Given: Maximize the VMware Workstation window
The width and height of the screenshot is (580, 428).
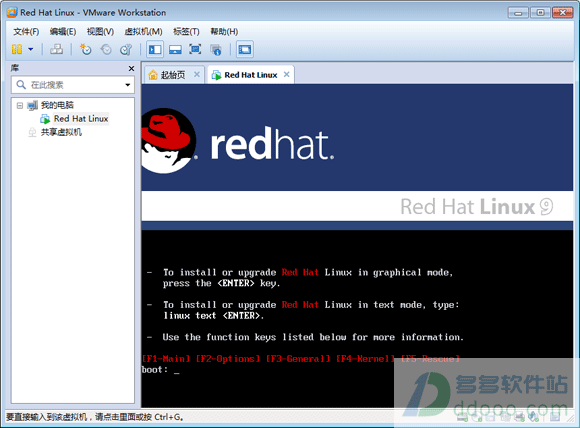Looking at the screenshot, I should pos(540,13).
